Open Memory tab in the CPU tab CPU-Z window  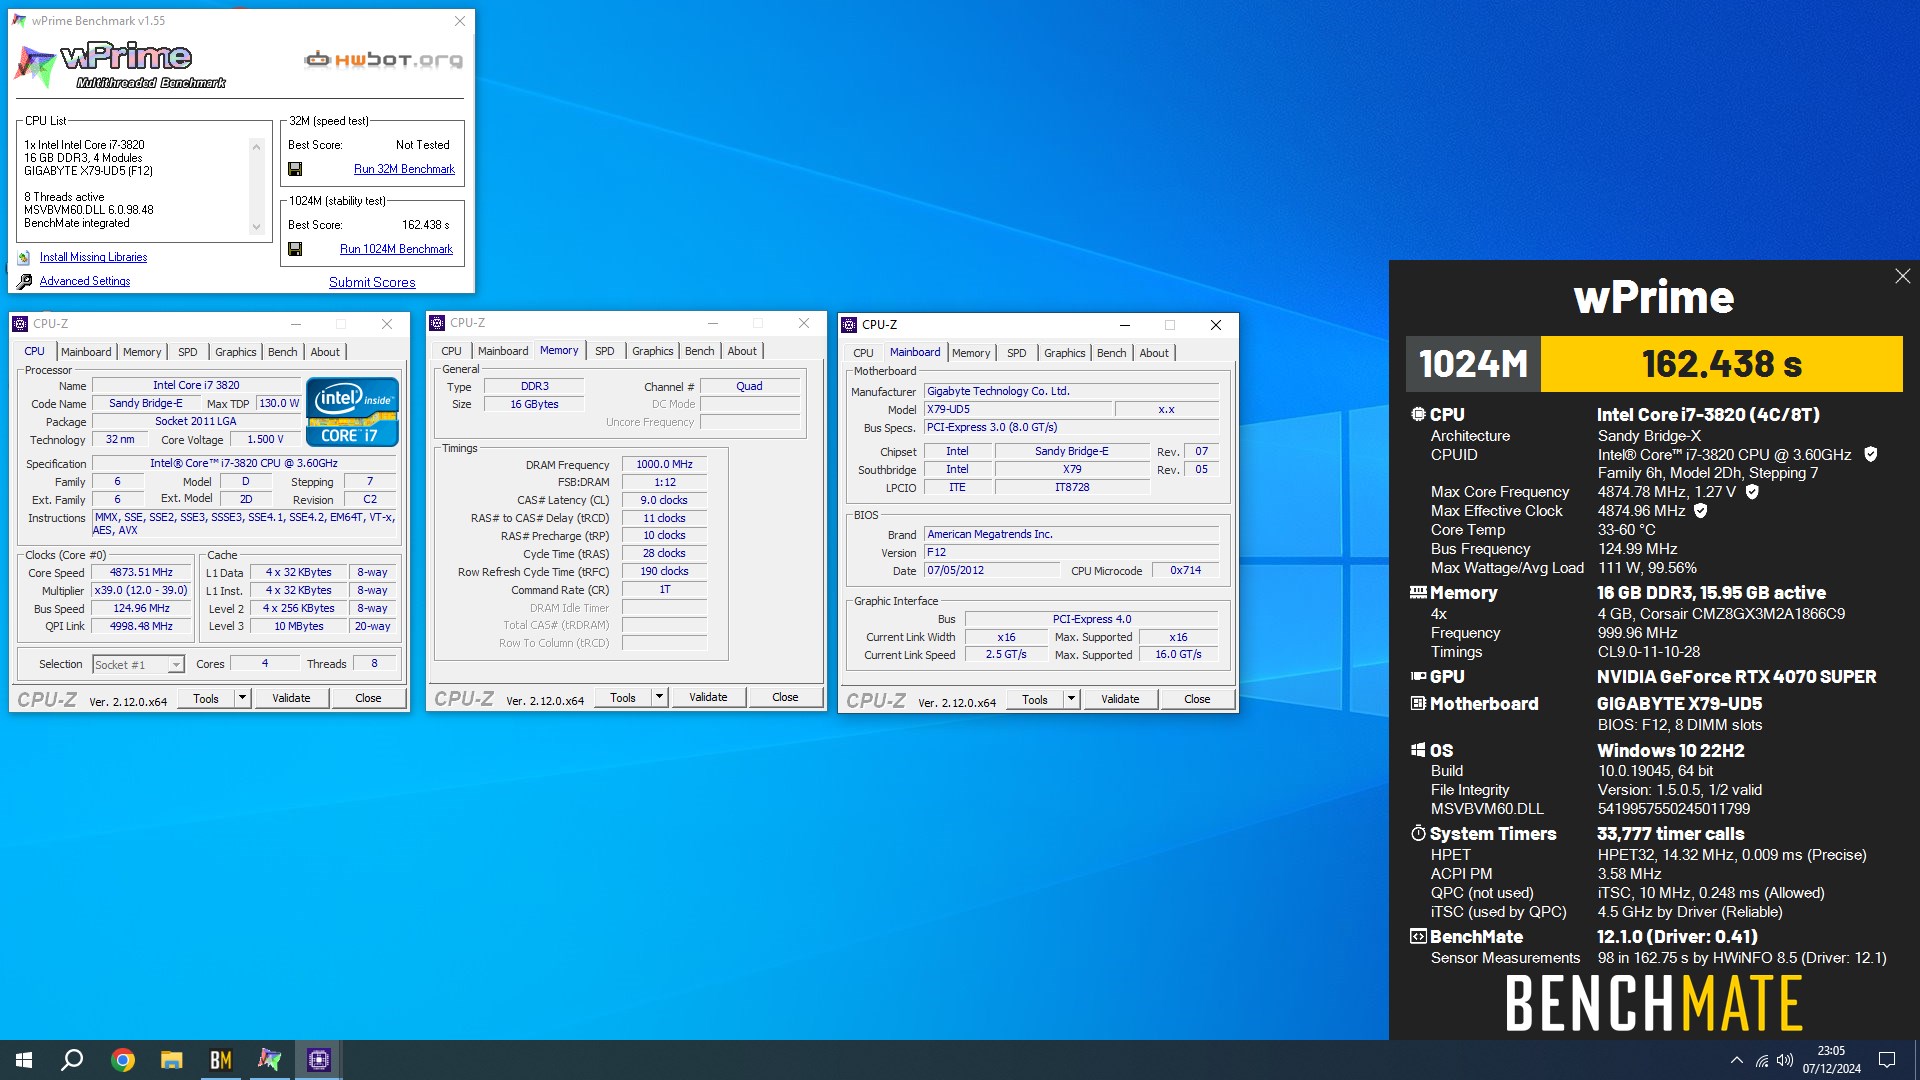(142, 352)
